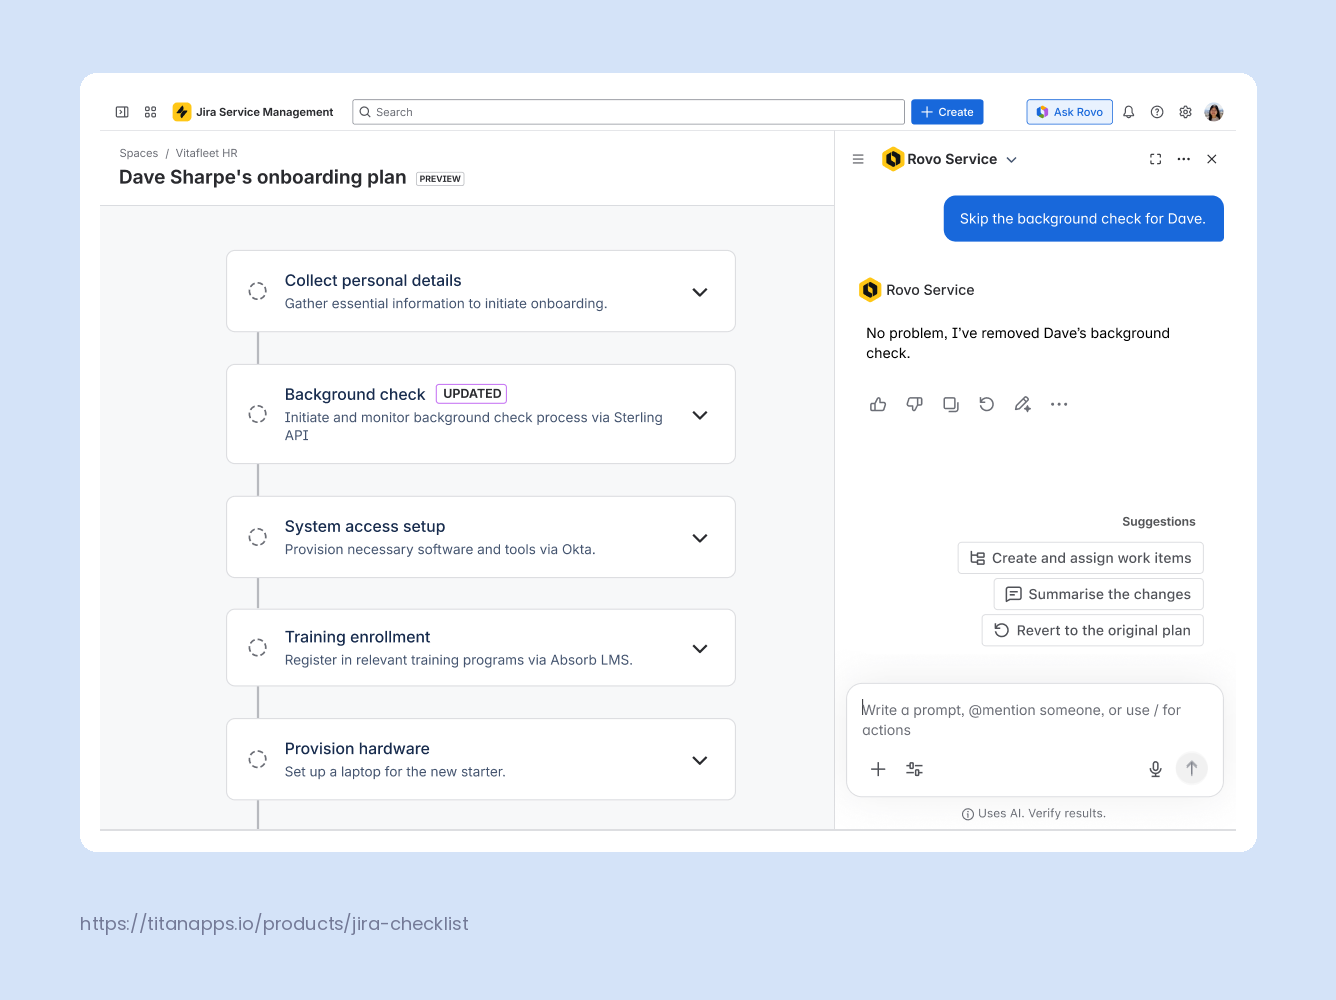Toggle Provision hardware status circle
Viewport: 1336px width, 1000px height.
pyautogui.click(x=257, y=759)
